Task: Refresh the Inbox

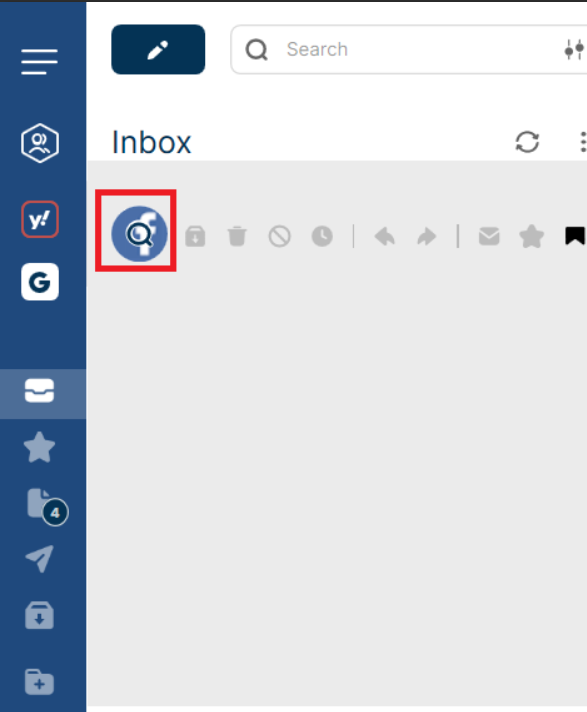Action: pos(527,142)
